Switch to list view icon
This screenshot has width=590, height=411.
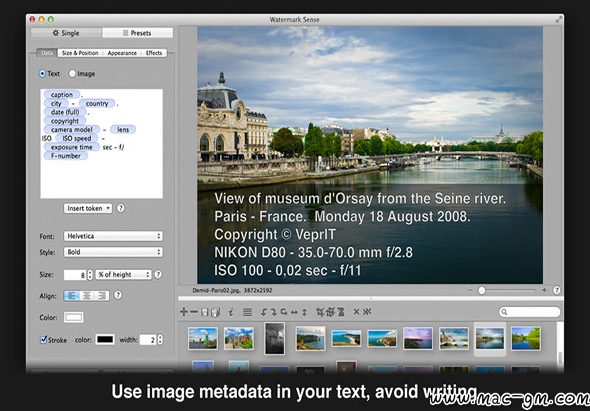247,312
